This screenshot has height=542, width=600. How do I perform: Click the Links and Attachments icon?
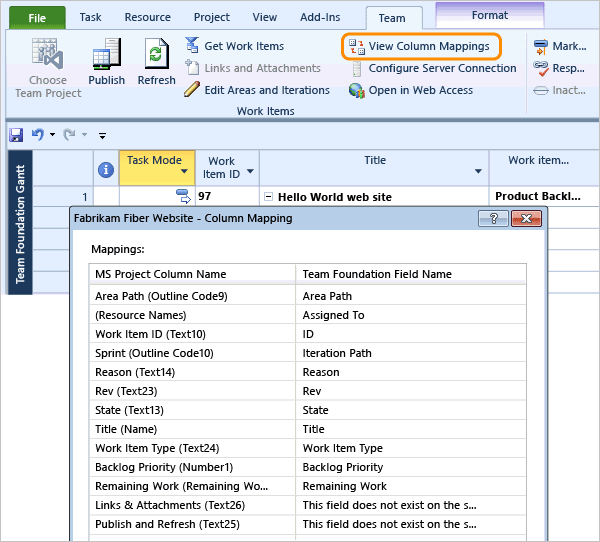tap(192, 67)
